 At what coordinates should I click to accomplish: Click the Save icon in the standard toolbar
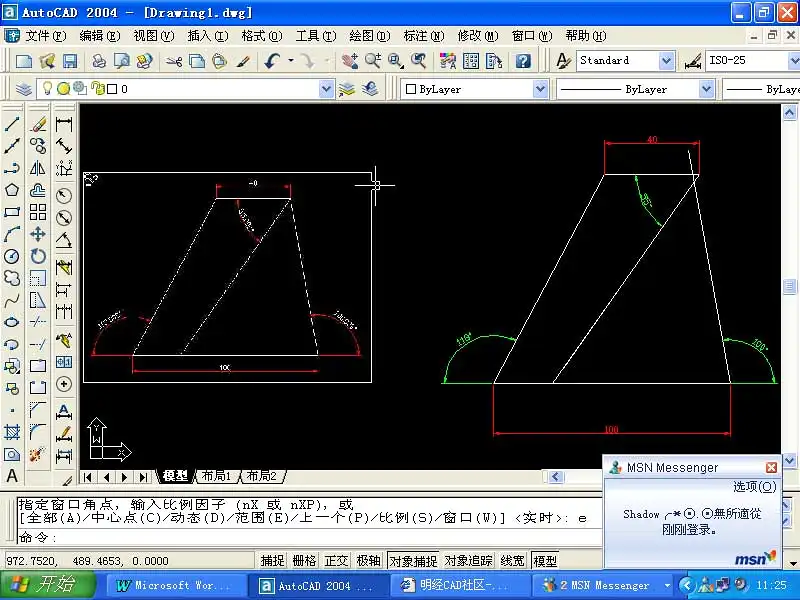[x=70, y=61]
